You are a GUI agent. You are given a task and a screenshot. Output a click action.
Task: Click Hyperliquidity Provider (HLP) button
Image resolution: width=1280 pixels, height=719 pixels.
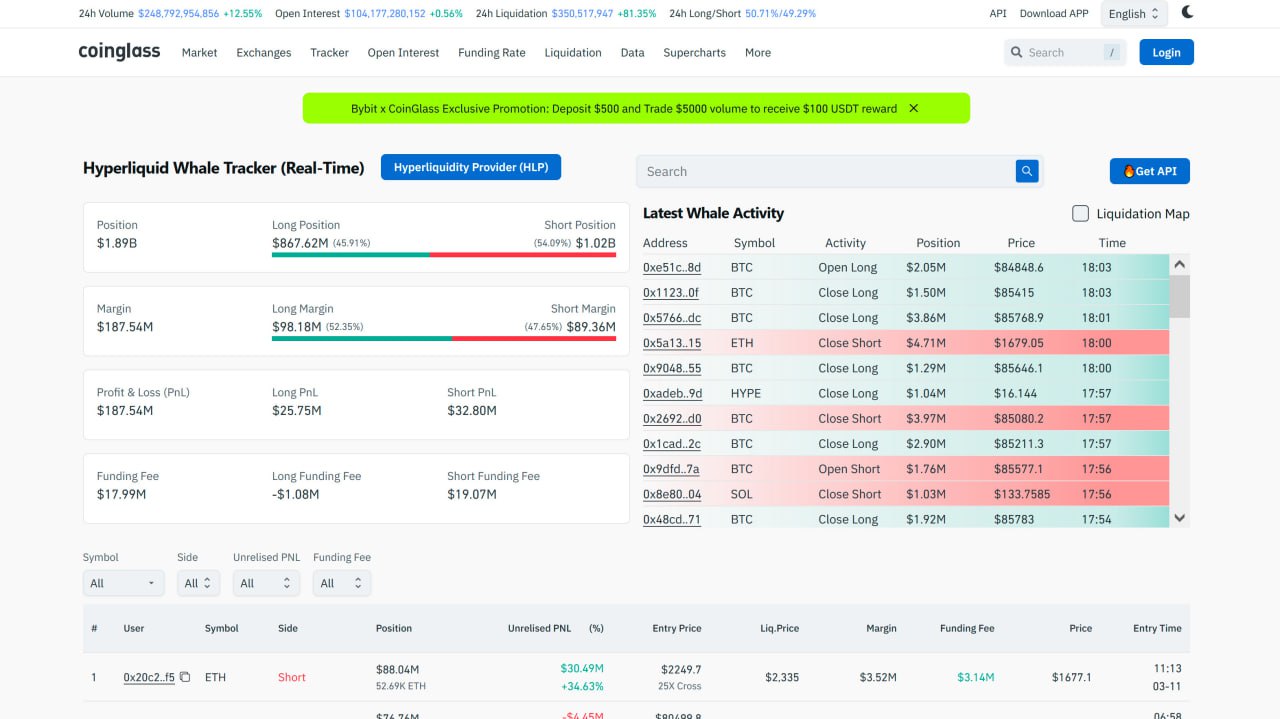tap(471, 167)
